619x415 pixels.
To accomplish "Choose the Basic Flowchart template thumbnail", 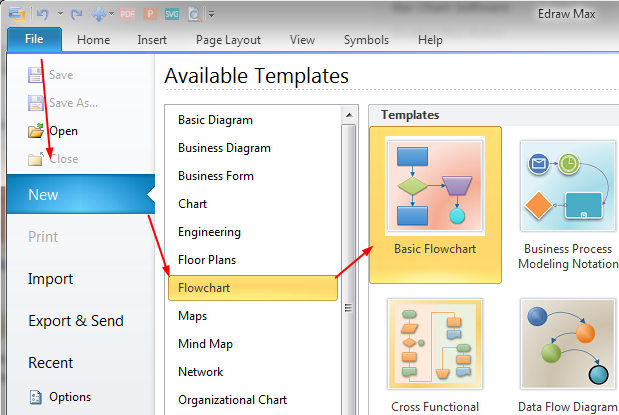I will tap(435, 186).
